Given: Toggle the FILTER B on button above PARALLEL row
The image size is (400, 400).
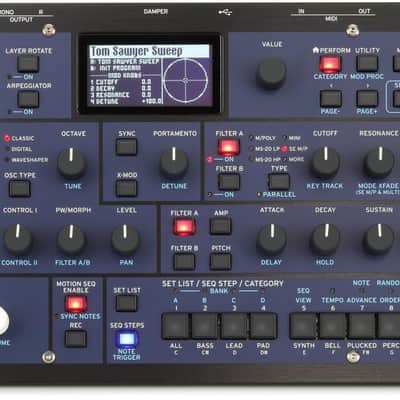Looking at the screenshot, I should [229, 182].
